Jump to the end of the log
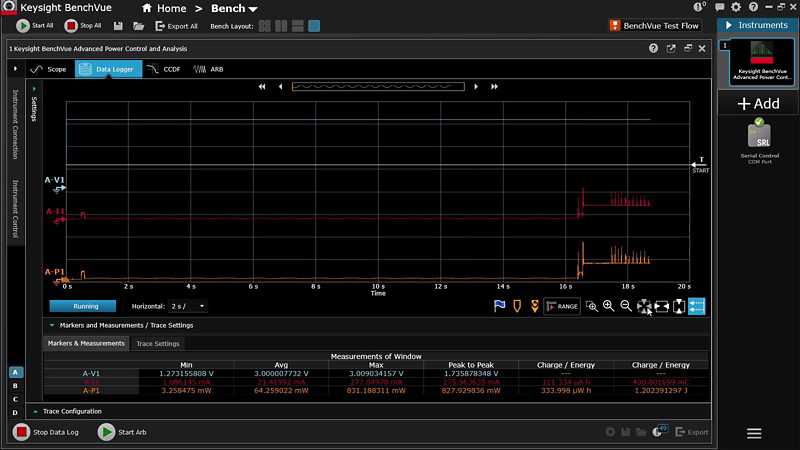The height and width of the screenshot is (450, 800). [x=494, y=87]
